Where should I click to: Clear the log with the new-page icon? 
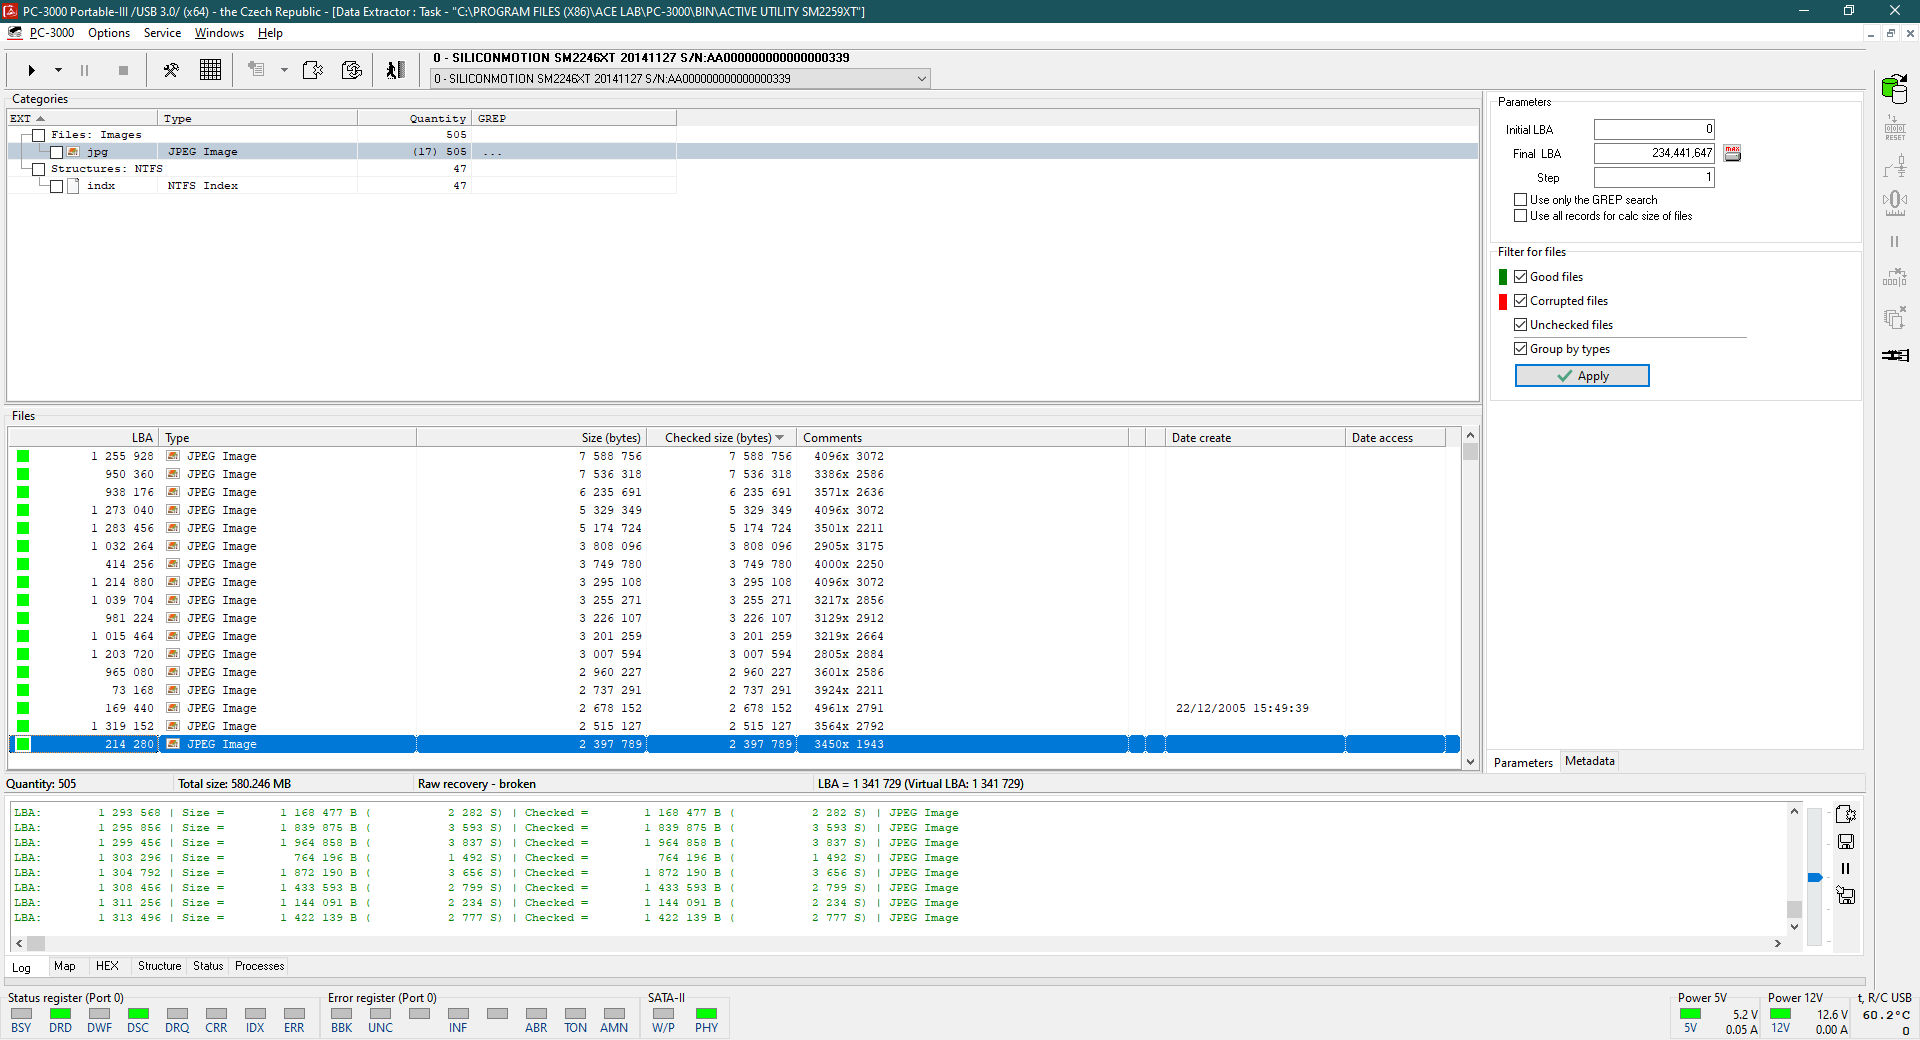coord(1846,814)
